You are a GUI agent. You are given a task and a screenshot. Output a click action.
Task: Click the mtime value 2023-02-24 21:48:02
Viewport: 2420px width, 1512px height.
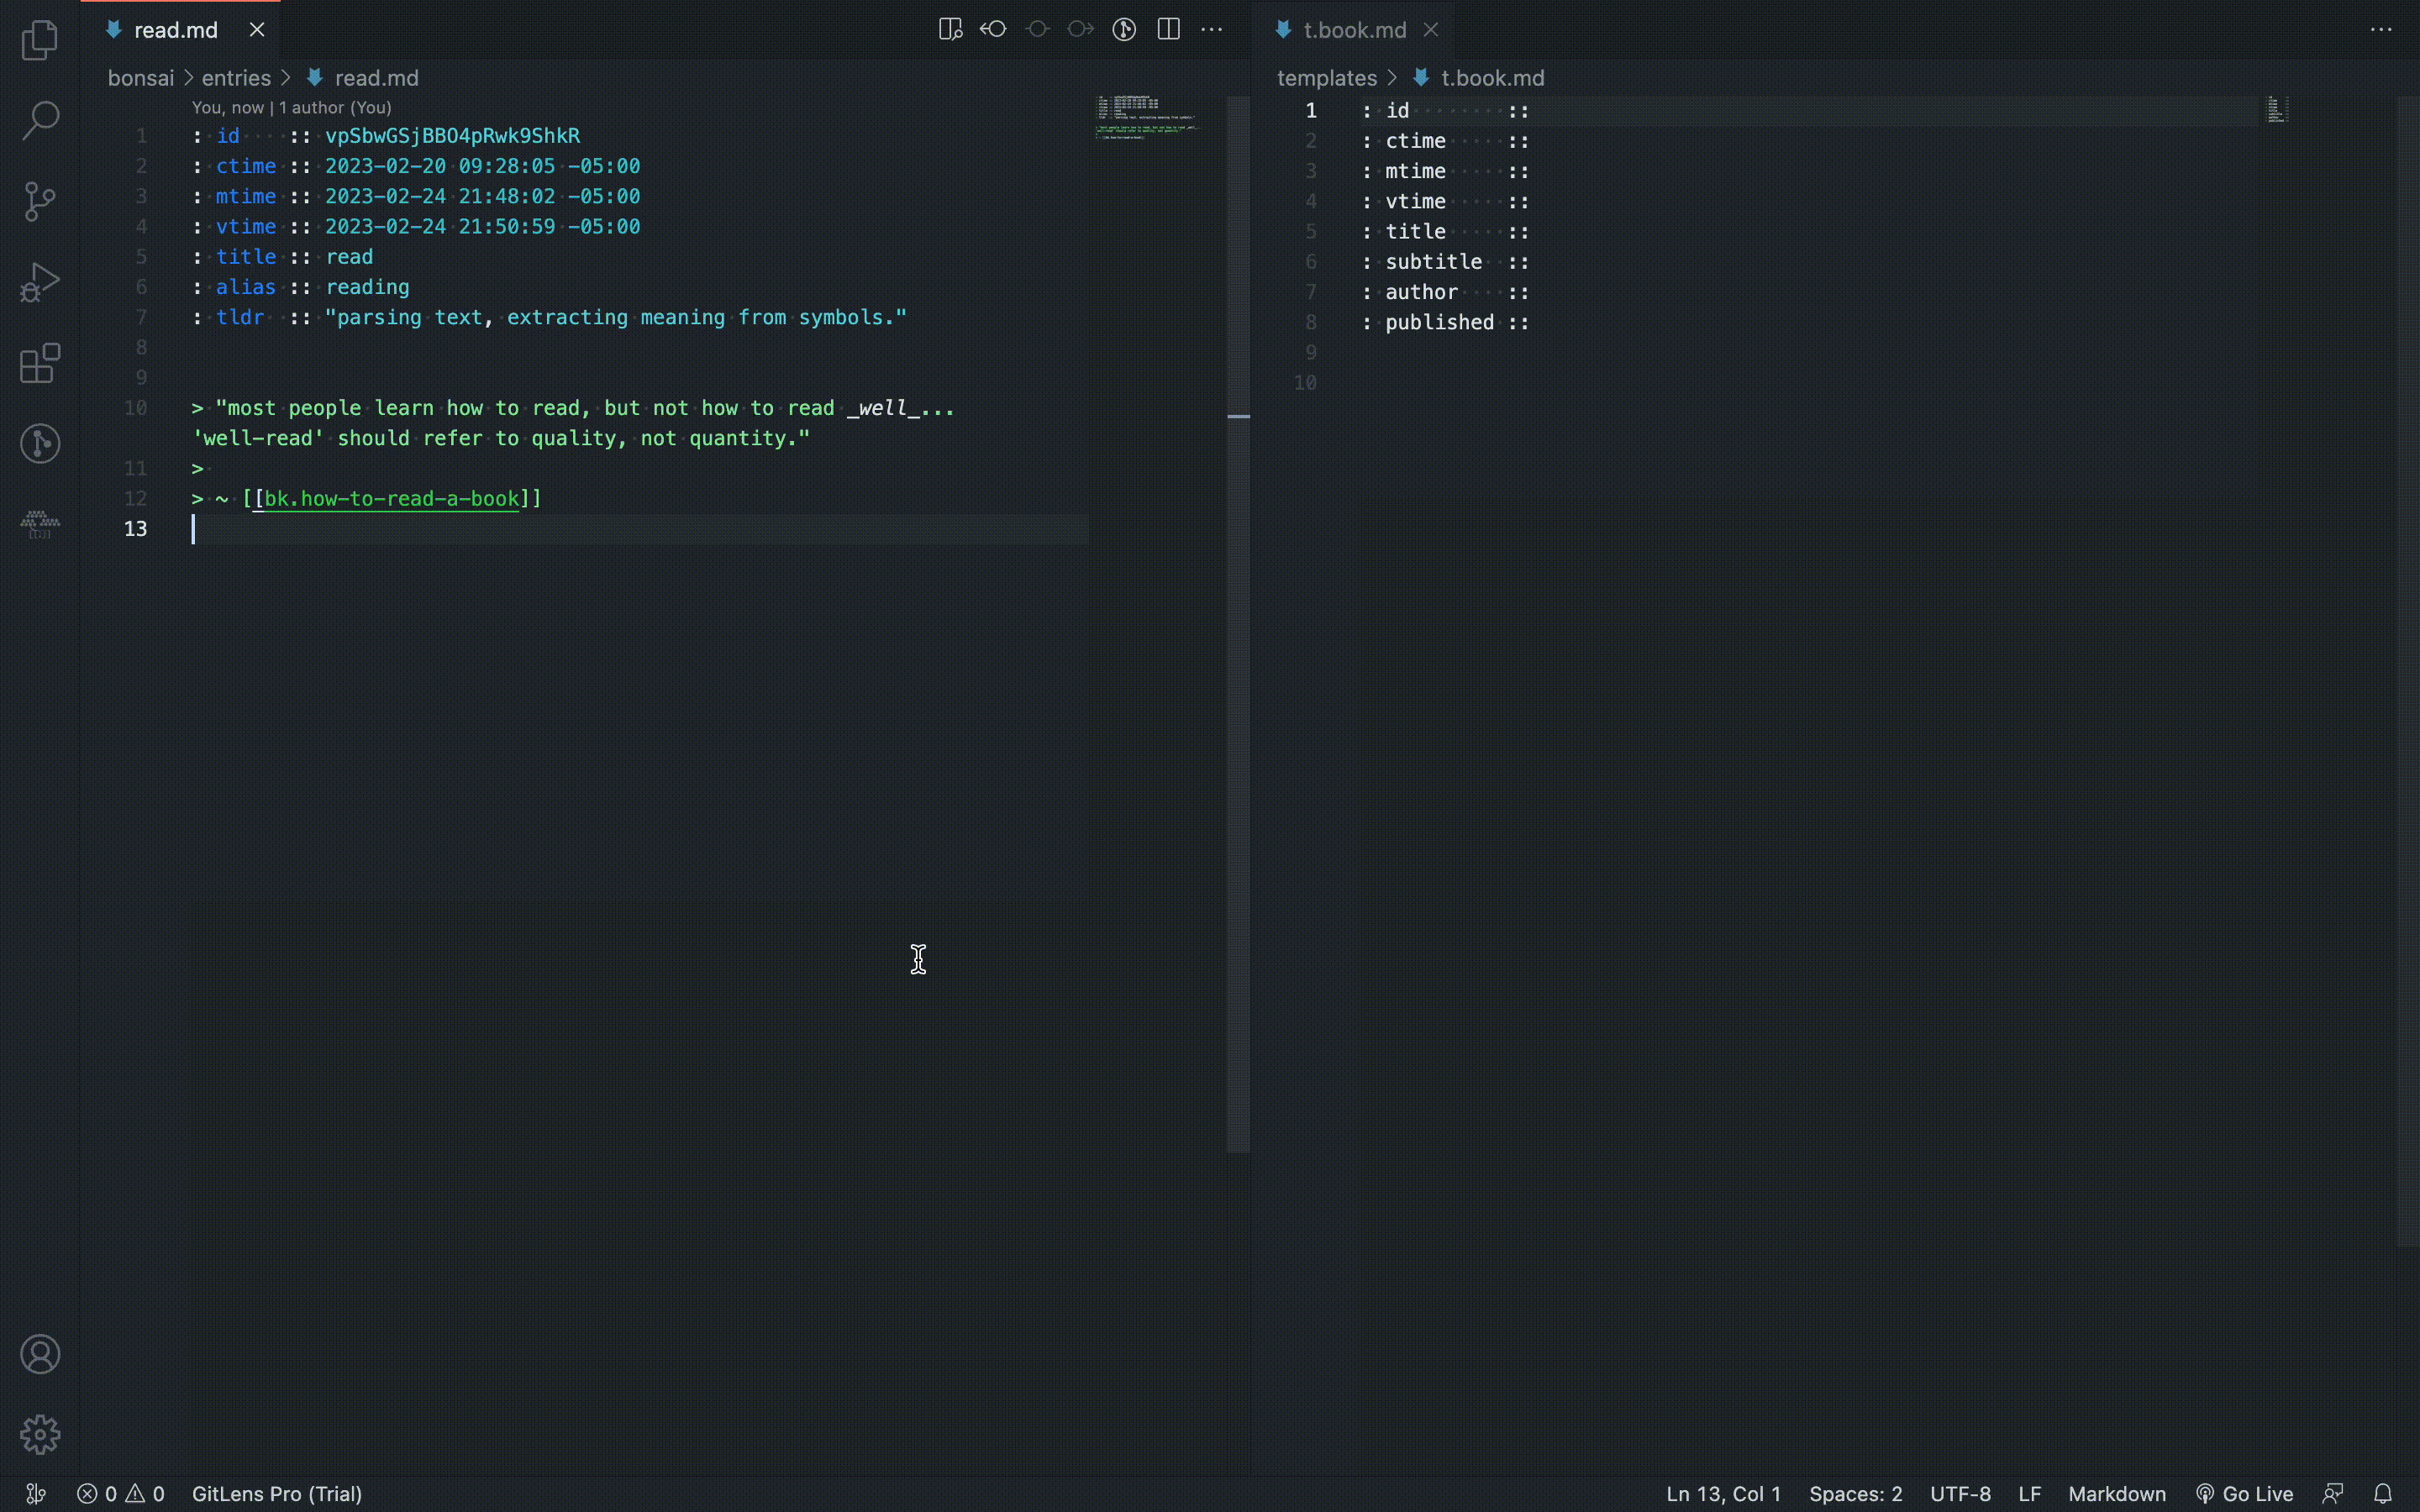pos(440,196)
